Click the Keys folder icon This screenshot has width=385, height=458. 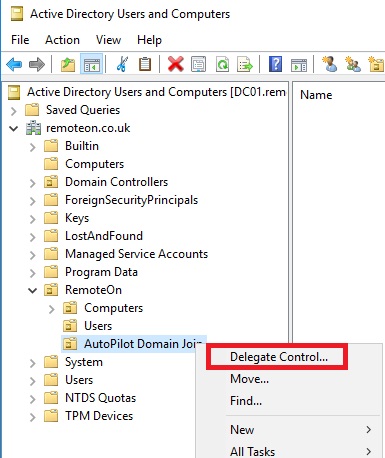pyautogui.click(x=51, y=218)
